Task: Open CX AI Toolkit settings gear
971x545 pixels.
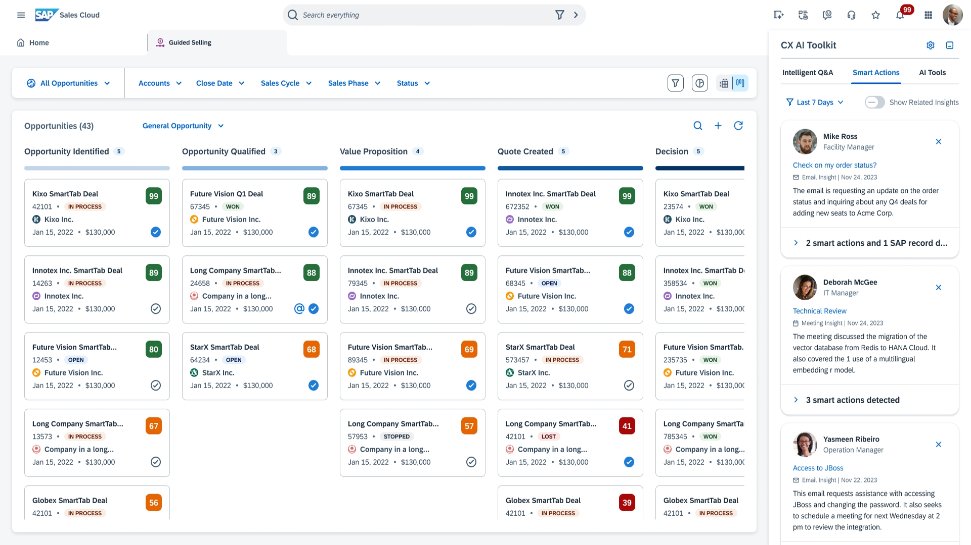Action: tap(930, 45)
